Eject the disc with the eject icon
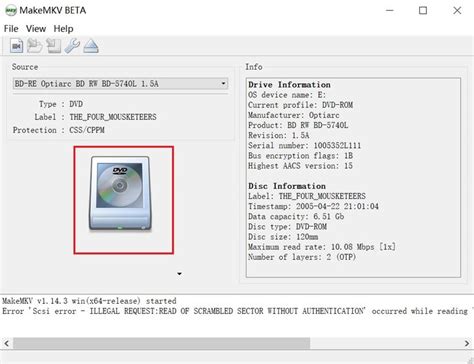The width and height of the screenshot is (474, 364). [x=91, y=46]
